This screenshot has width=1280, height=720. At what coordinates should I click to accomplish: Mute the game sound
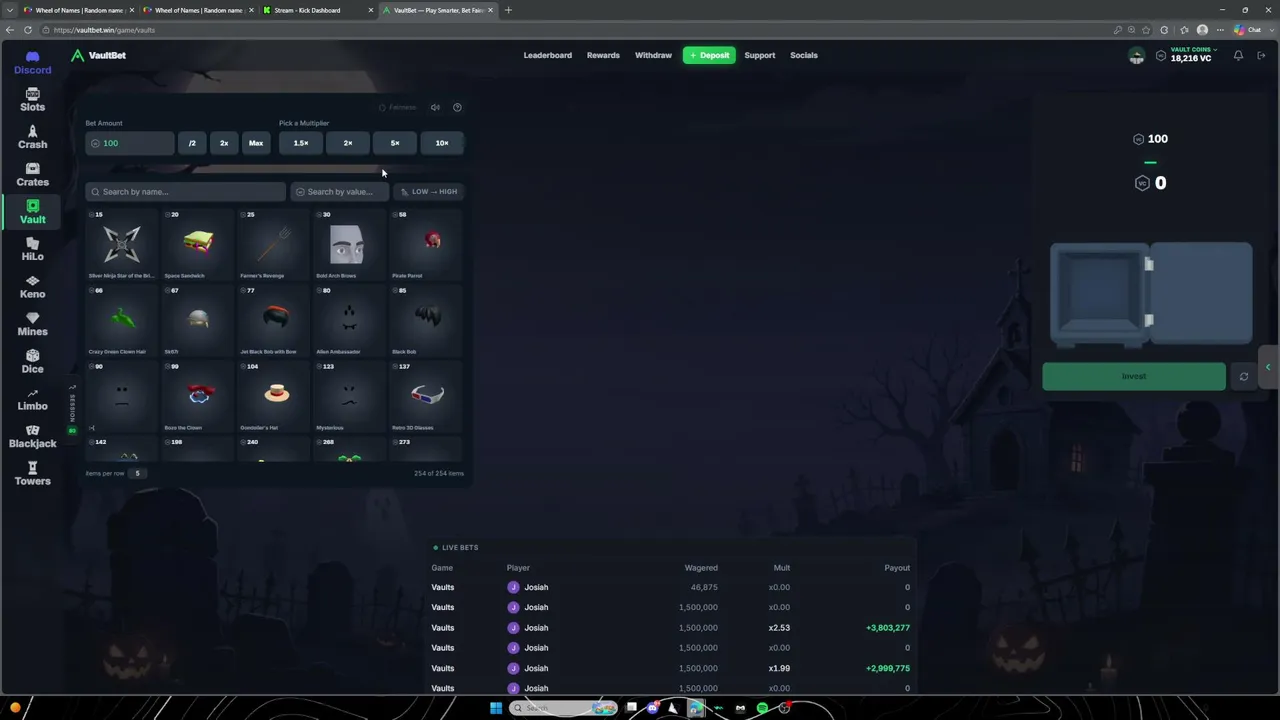[x=435, y=107]
